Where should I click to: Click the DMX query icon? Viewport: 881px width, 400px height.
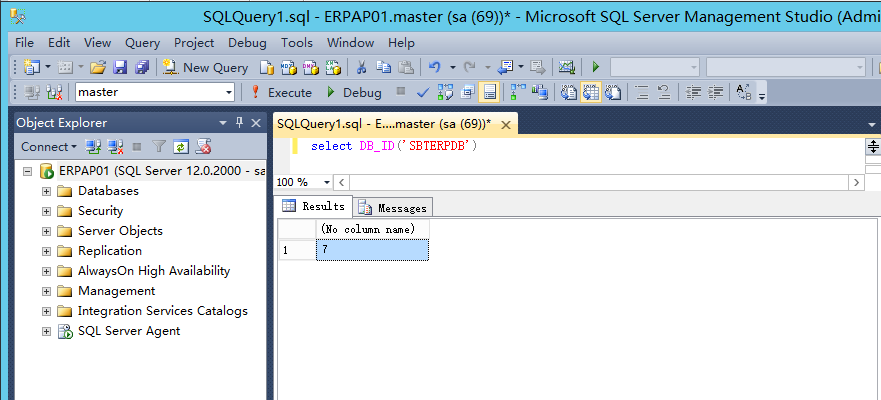click(x=311, y=67)
